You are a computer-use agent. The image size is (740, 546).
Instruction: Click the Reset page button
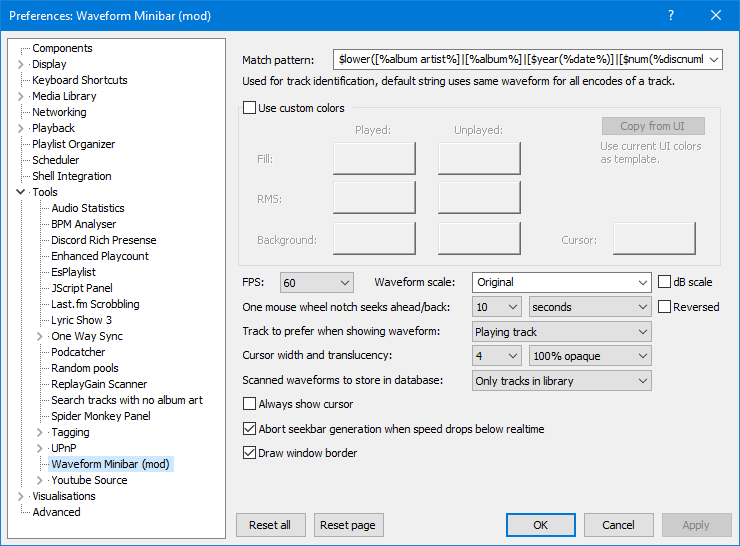(x=349, y=525)
